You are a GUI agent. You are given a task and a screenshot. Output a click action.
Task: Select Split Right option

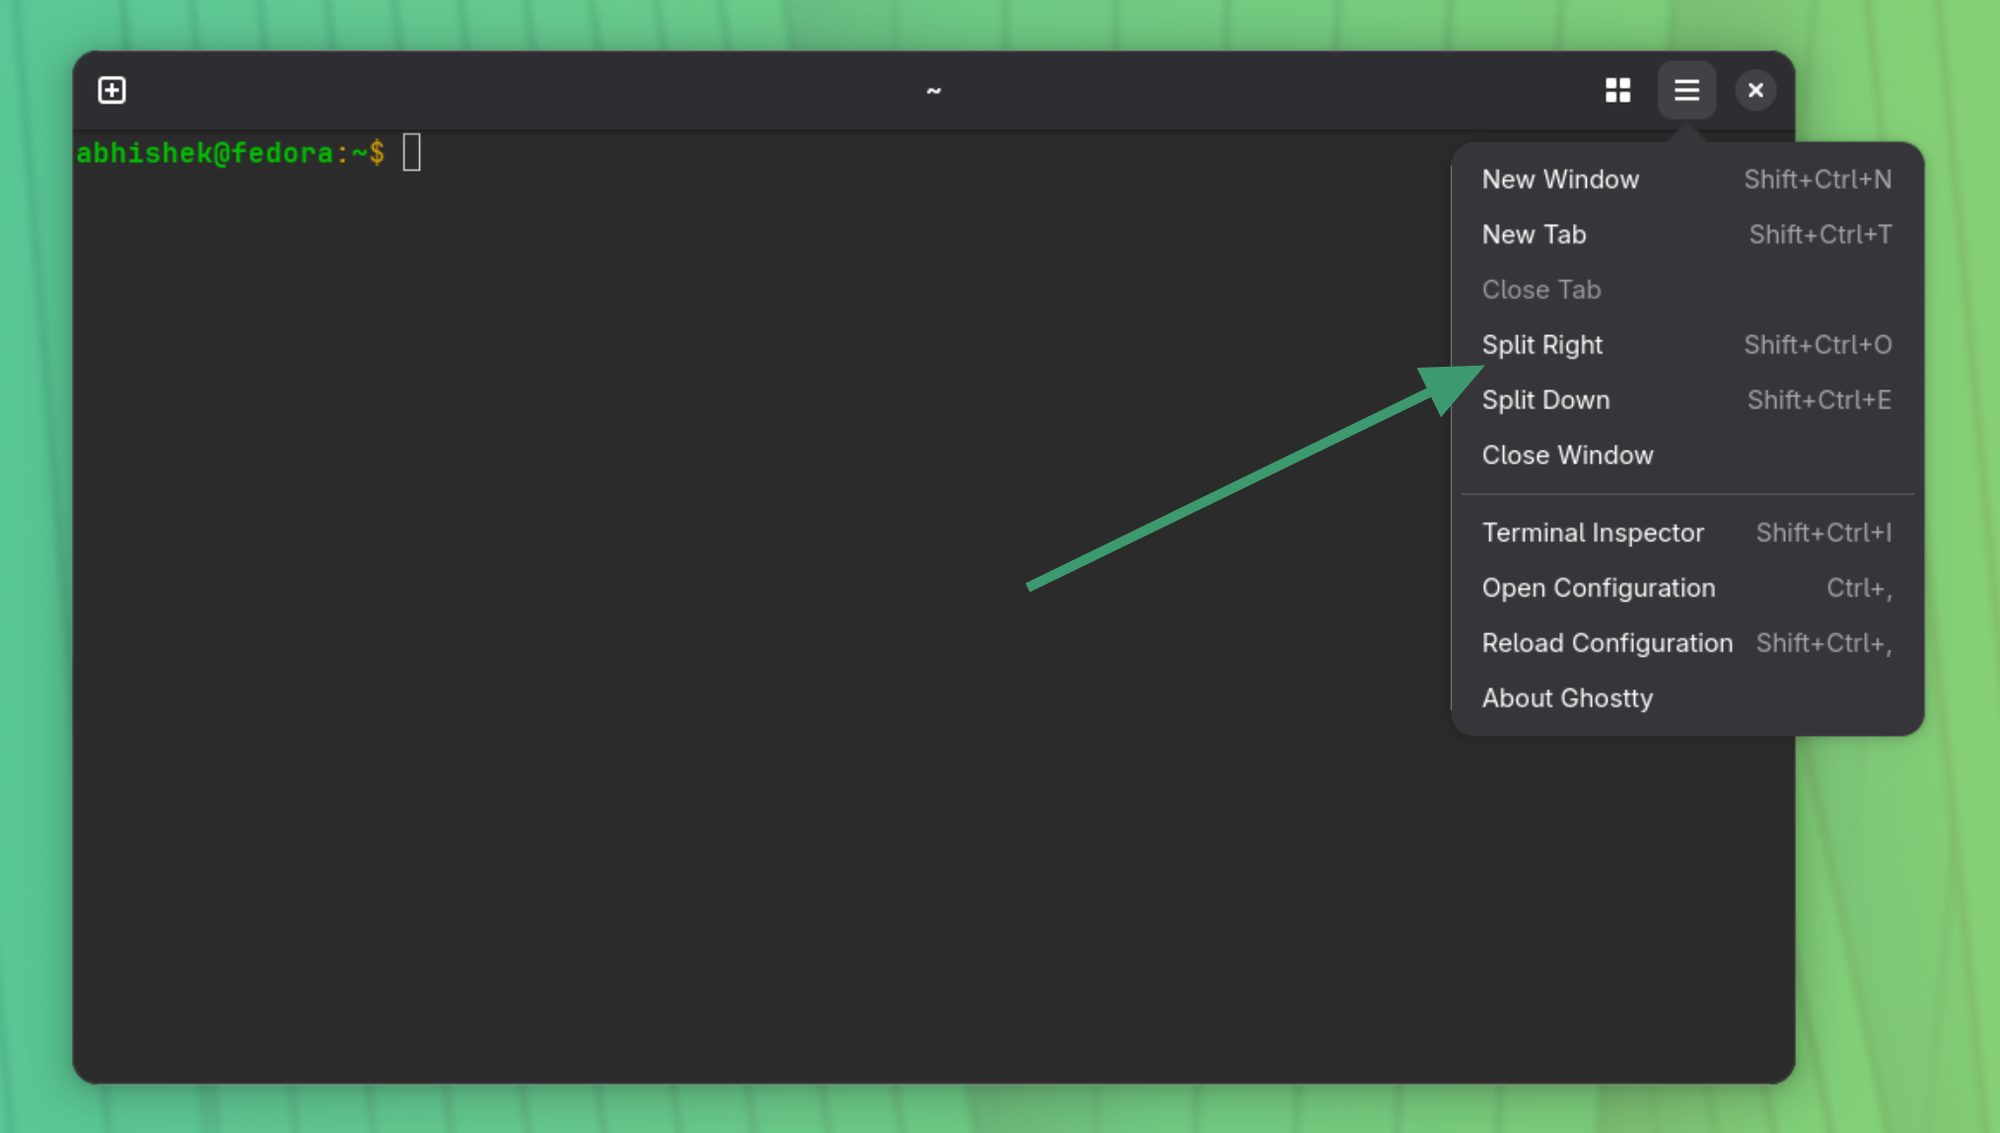coord(1542,345)
